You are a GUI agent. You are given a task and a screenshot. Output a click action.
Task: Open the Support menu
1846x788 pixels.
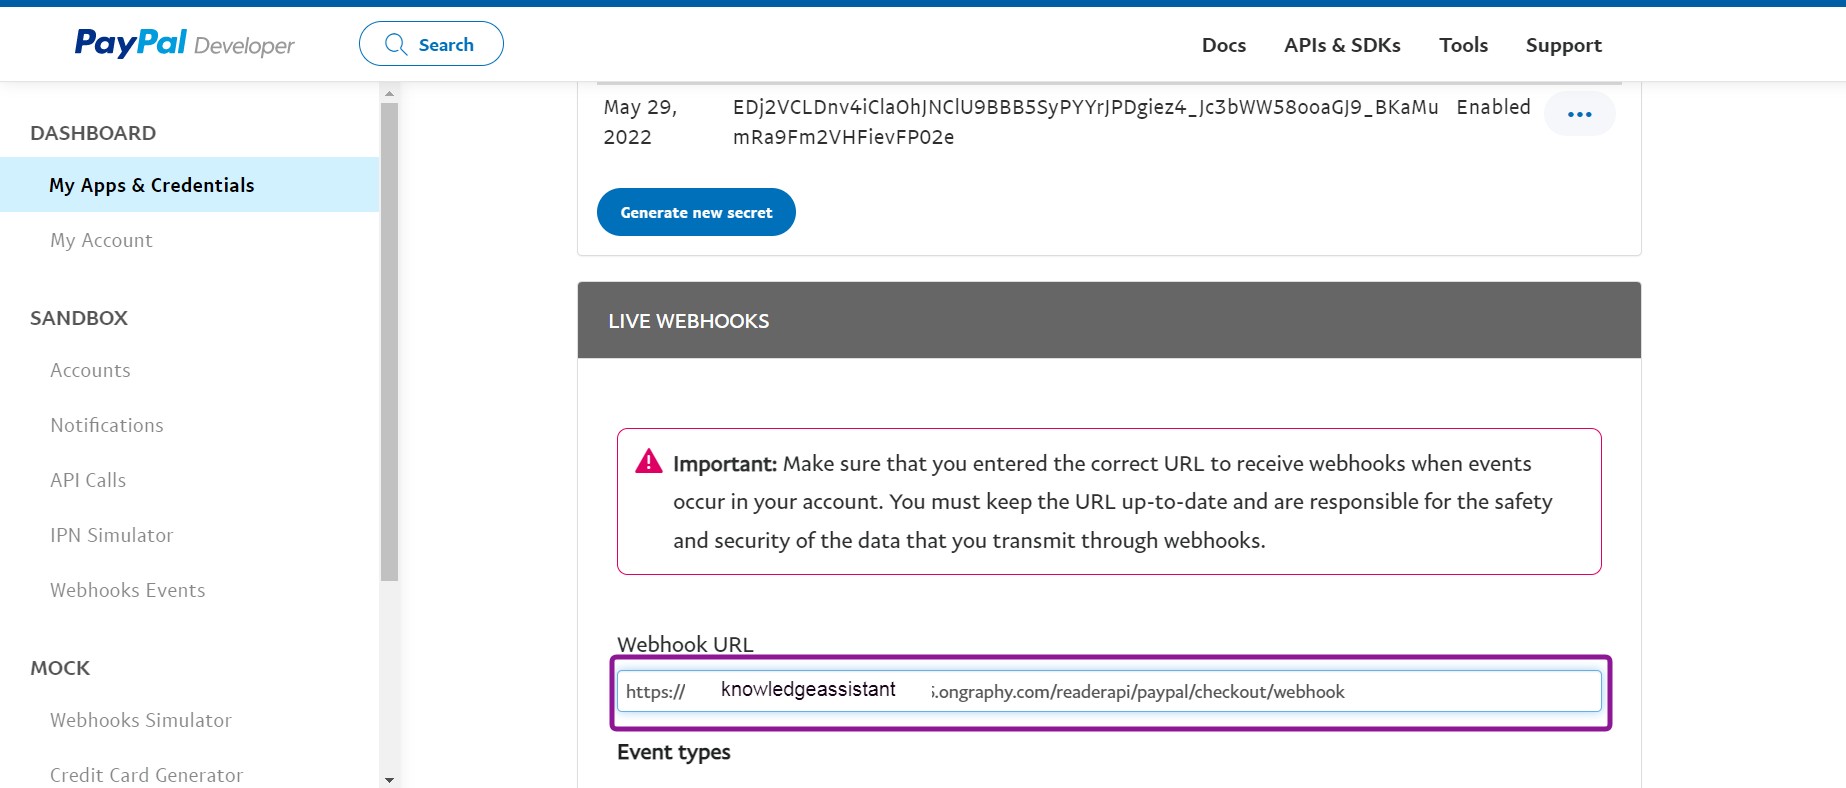click(1564, 45)
